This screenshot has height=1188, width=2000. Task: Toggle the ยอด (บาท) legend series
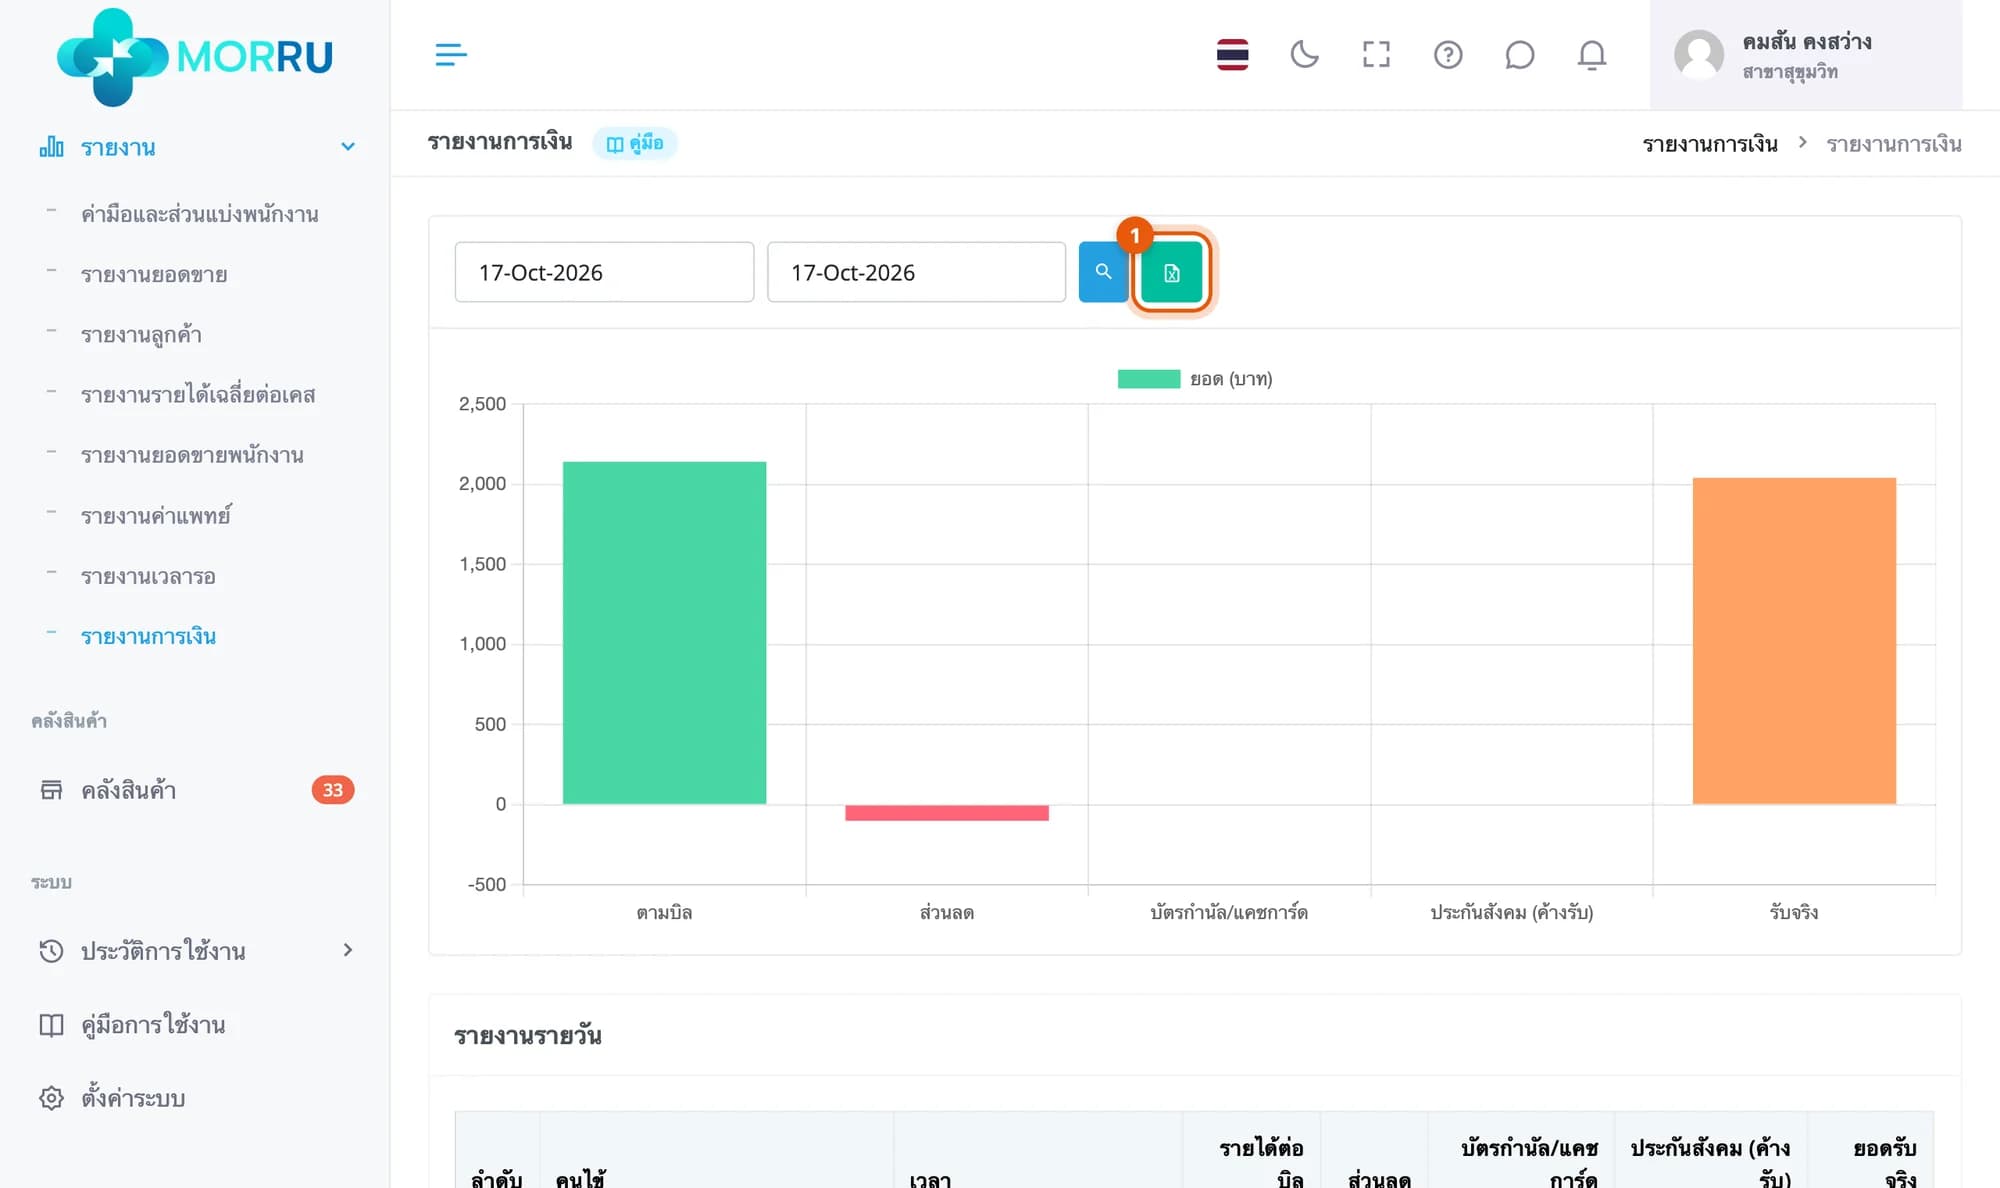(1195, 379)
